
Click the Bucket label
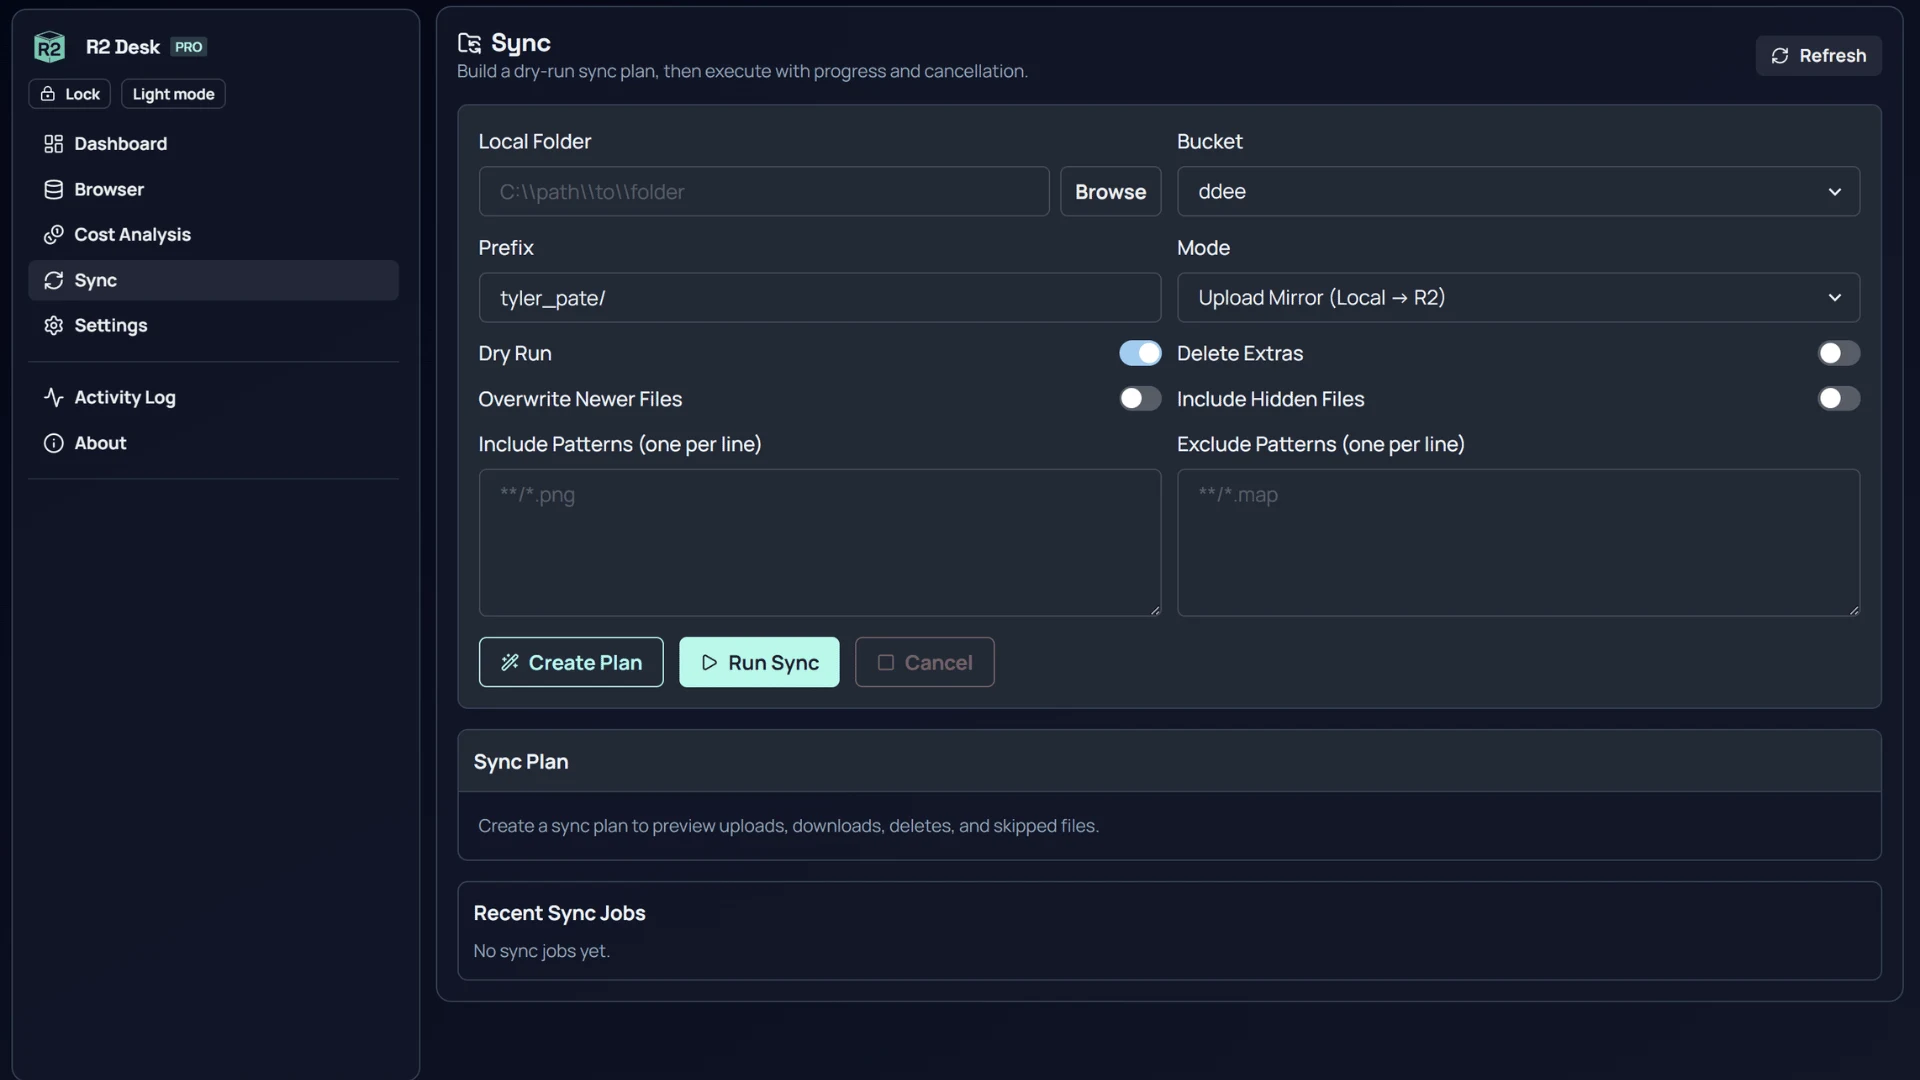[1209, 142]
